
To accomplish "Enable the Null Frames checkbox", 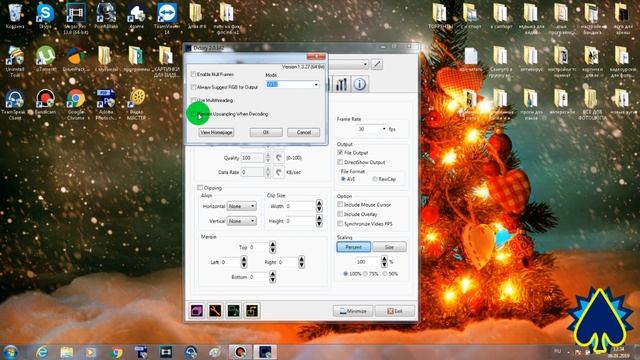I will 193,74.
